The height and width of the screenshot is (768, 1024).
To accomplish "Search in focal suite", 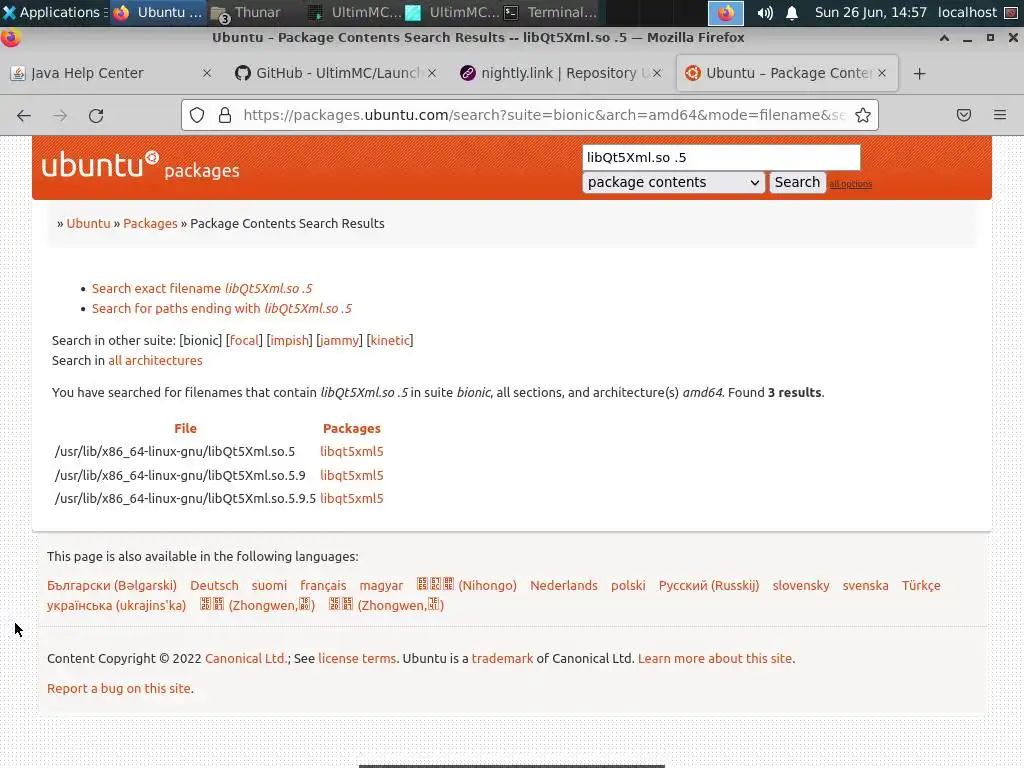I will pos(244,340).
